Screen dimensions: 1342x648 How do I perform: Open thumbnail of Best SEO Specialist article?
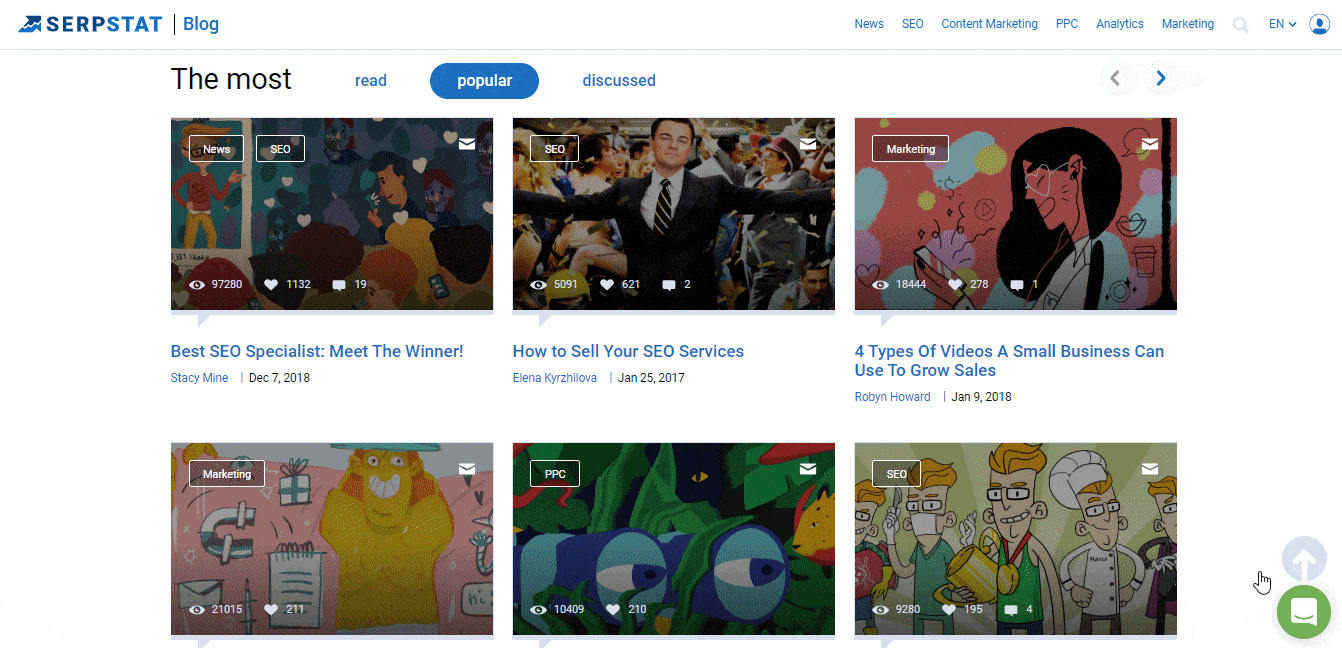click(x=332, y=214)
